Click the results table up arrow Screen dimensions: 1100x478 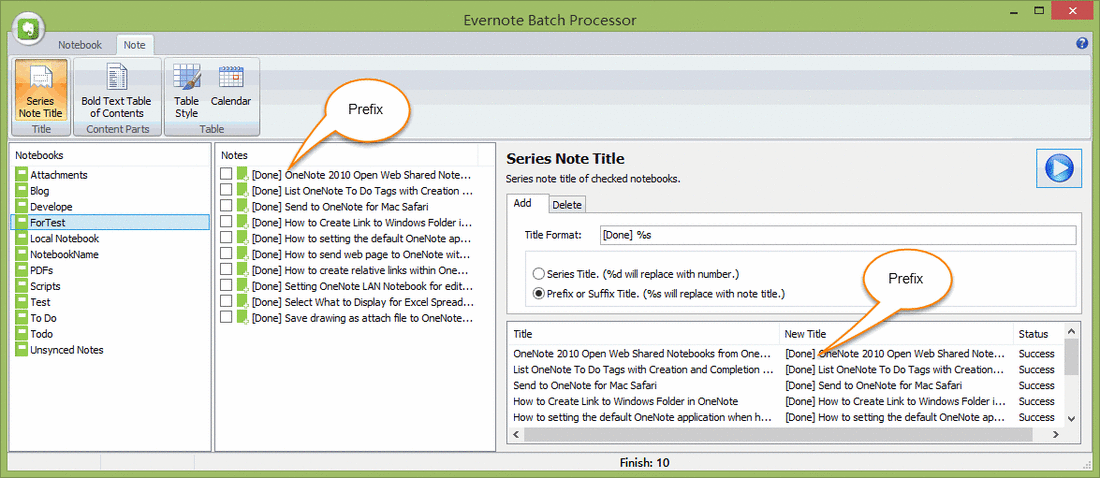coord(1071,331)
